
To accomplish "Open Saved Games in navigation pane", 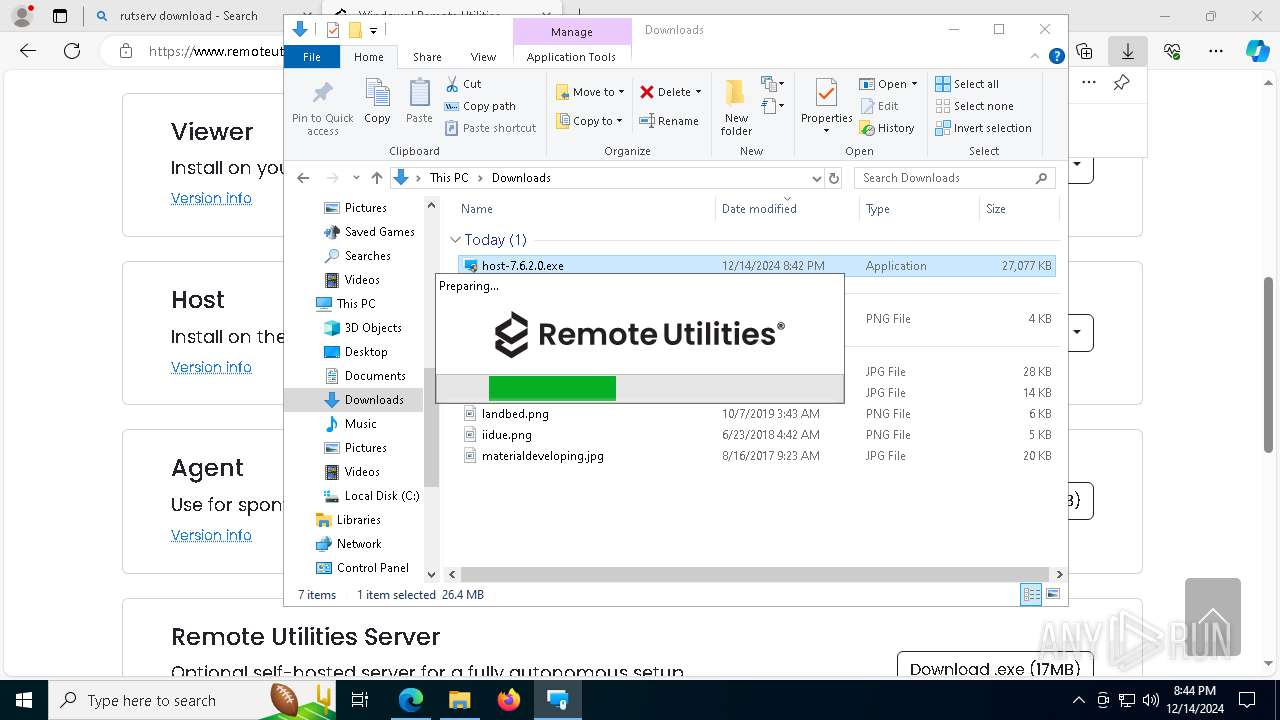I will coord(379,232).
